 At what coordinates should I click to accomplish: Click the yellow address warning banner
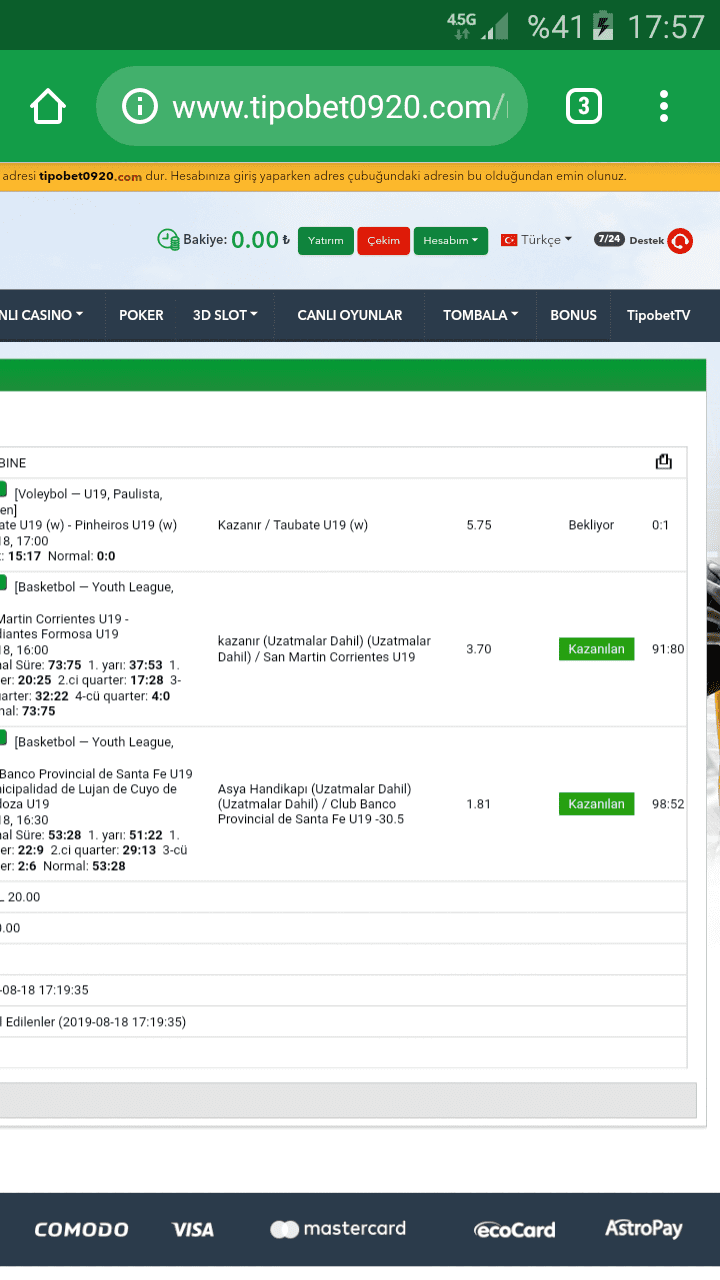pyautogui.click(x=360, y=176)
